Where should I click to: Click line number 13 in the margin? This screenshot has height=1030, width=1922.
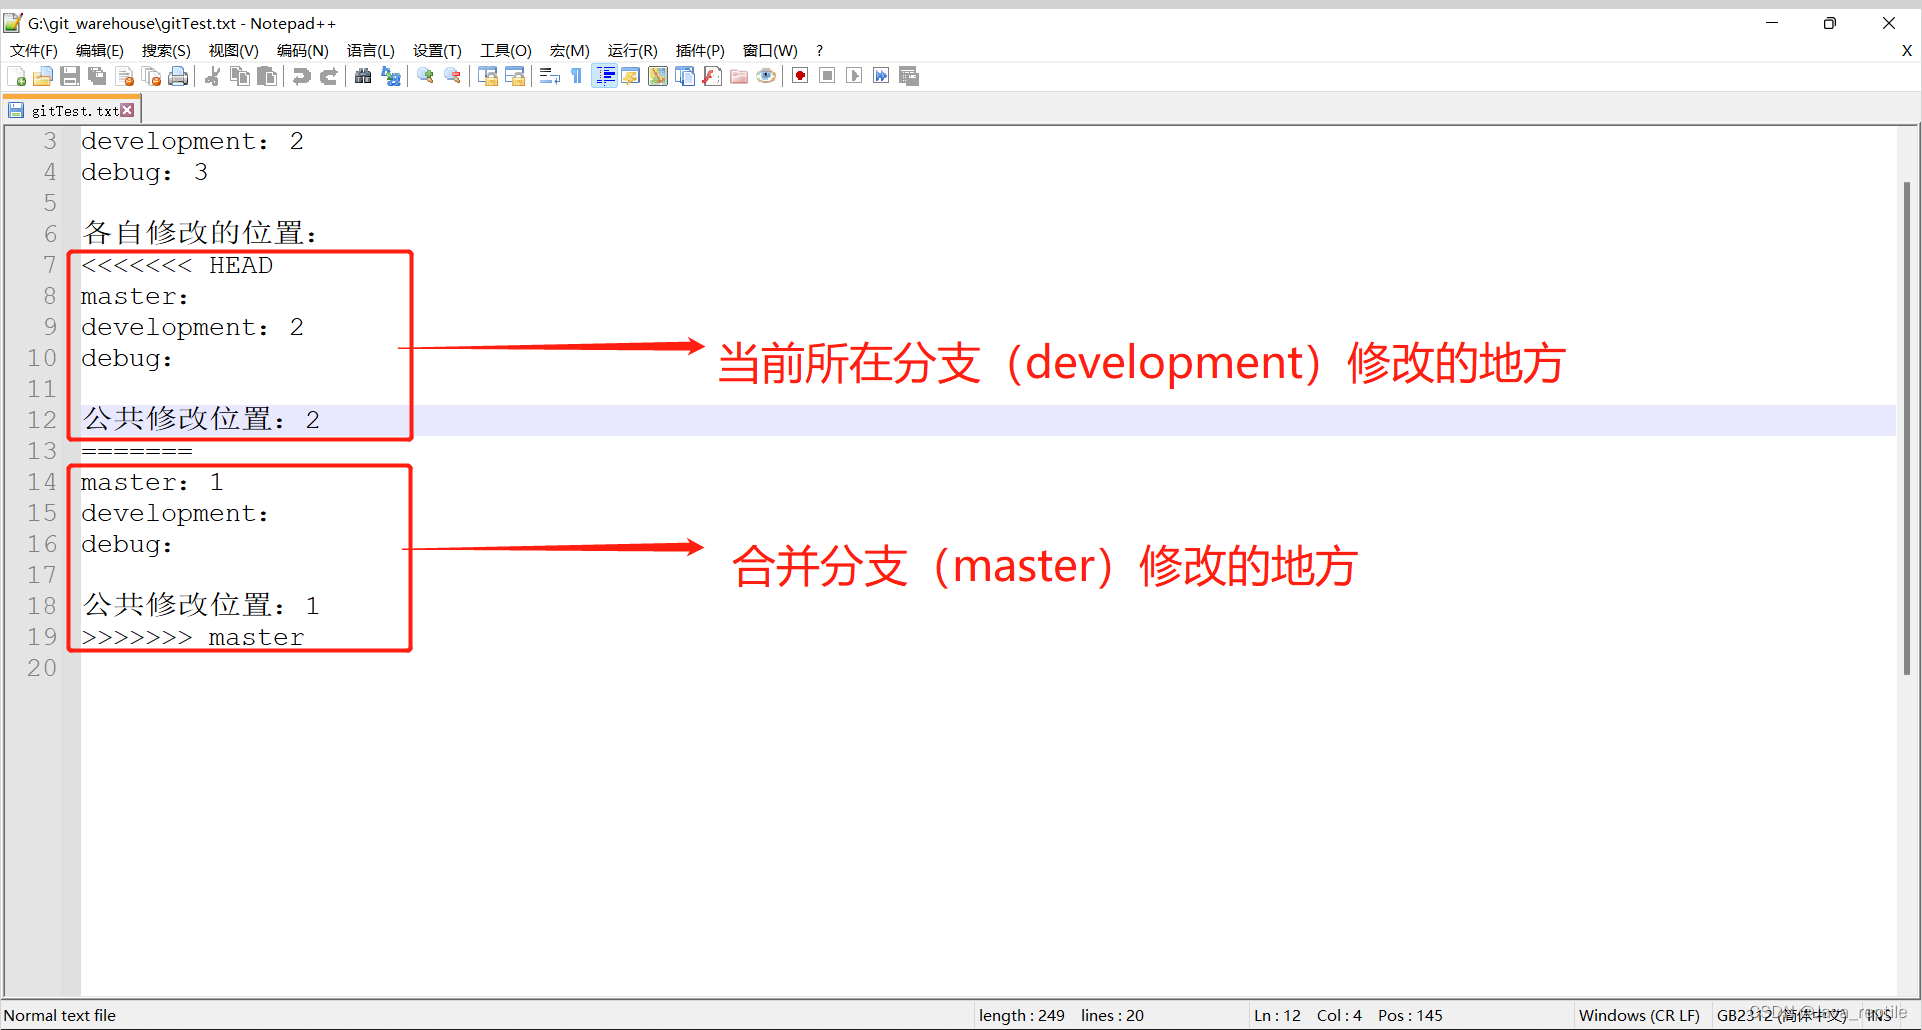point(42,451)
